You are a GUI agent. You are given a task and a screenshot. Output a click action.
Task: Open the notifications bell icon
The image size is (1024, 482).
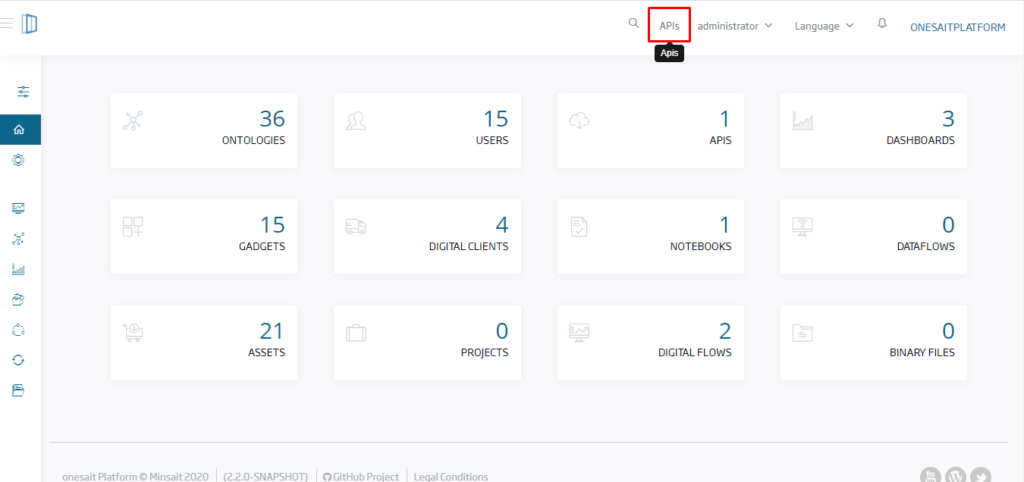882,24
